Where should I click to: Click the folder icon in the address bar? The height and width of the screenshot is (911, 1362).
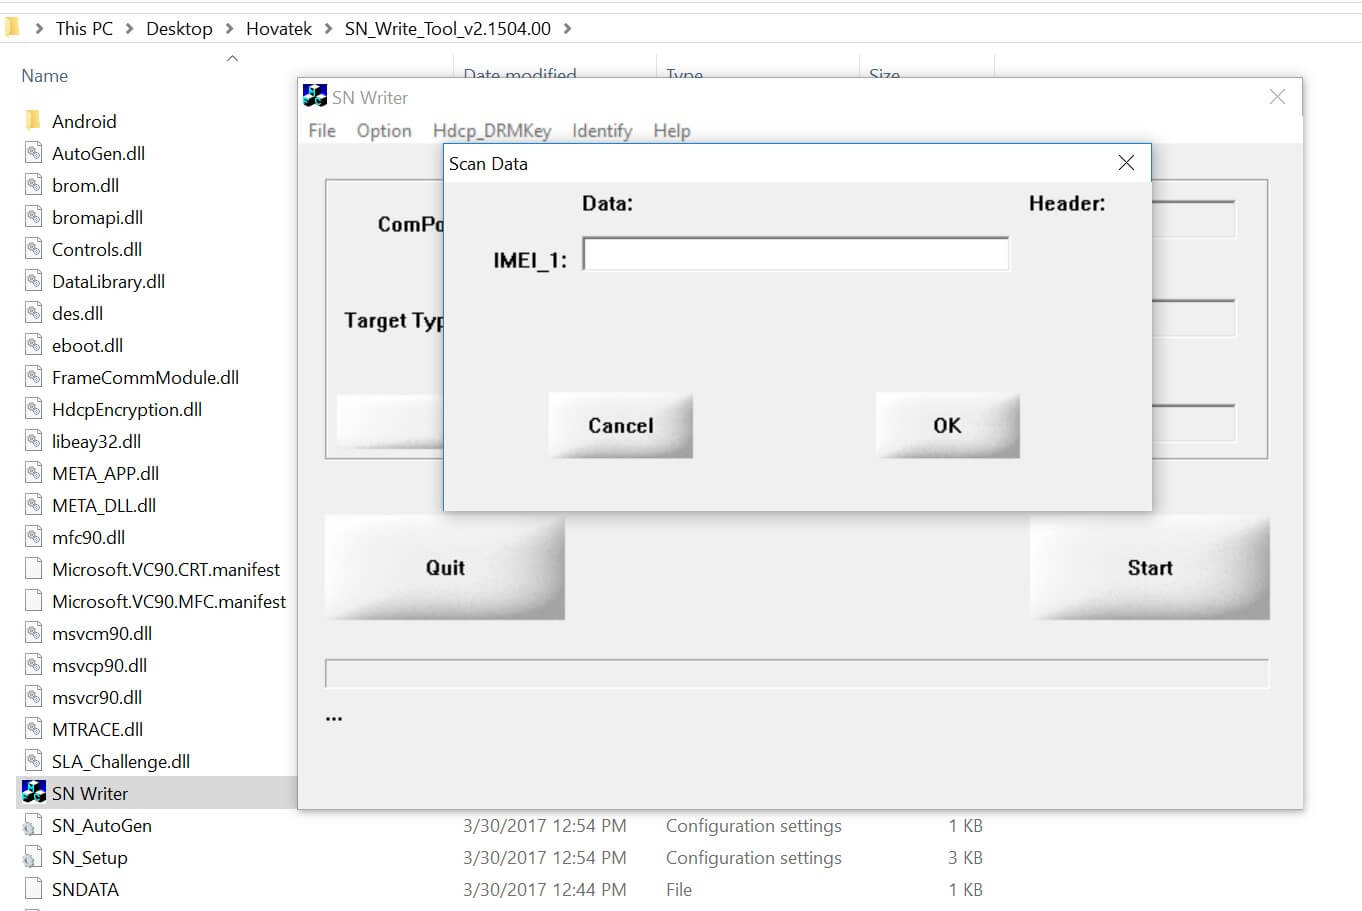(x=12, y=27)
